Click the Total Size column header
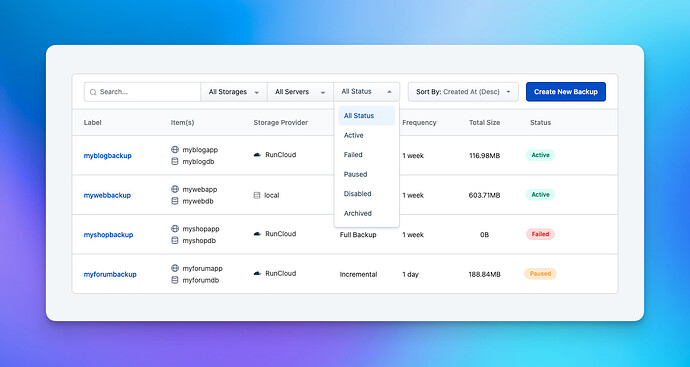This screenshot has height=367, width=690. (x=484, y=122)
